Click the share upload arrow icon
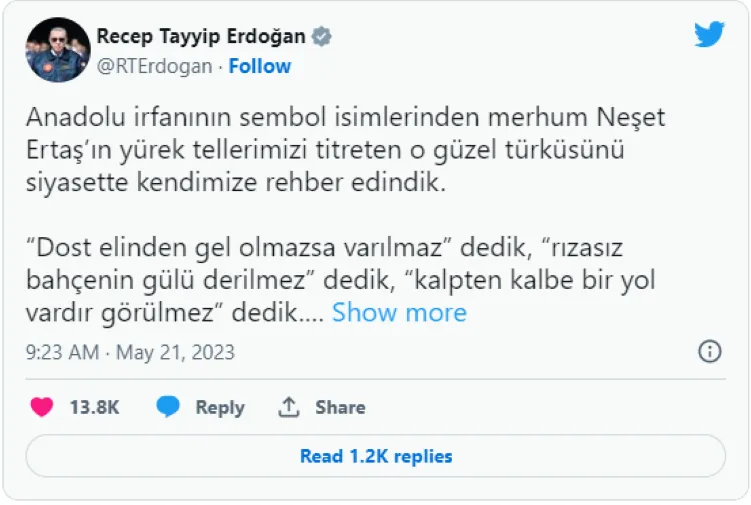This screenshot has width=751, height=505. click(x=290, y=407)
